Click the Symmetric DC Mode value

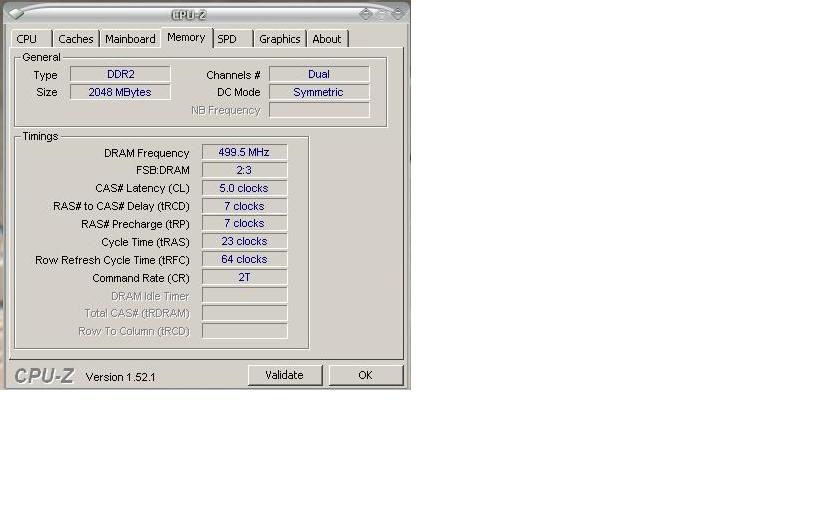[x=319, y=92]
